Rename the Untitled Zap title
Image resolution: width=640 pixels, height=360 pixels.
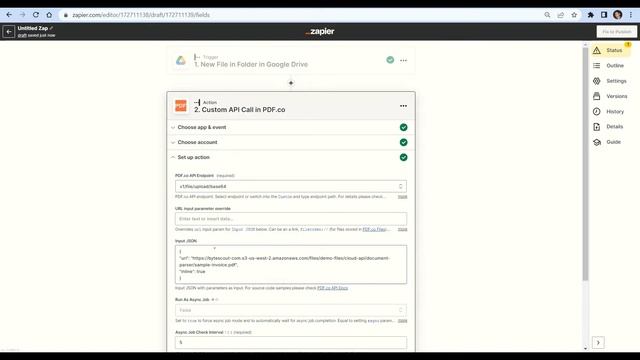click(x=33, y=28)
